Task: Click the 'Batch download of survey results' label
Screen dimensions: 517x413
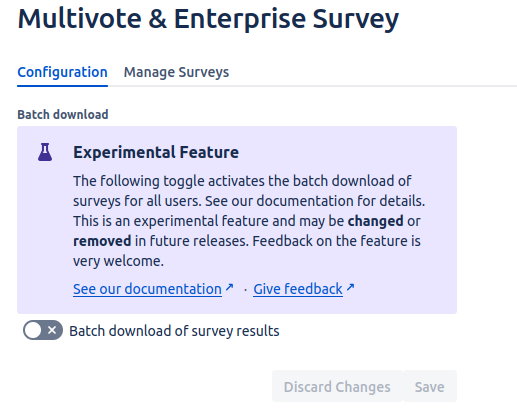Action: click(x=174, y=331)
